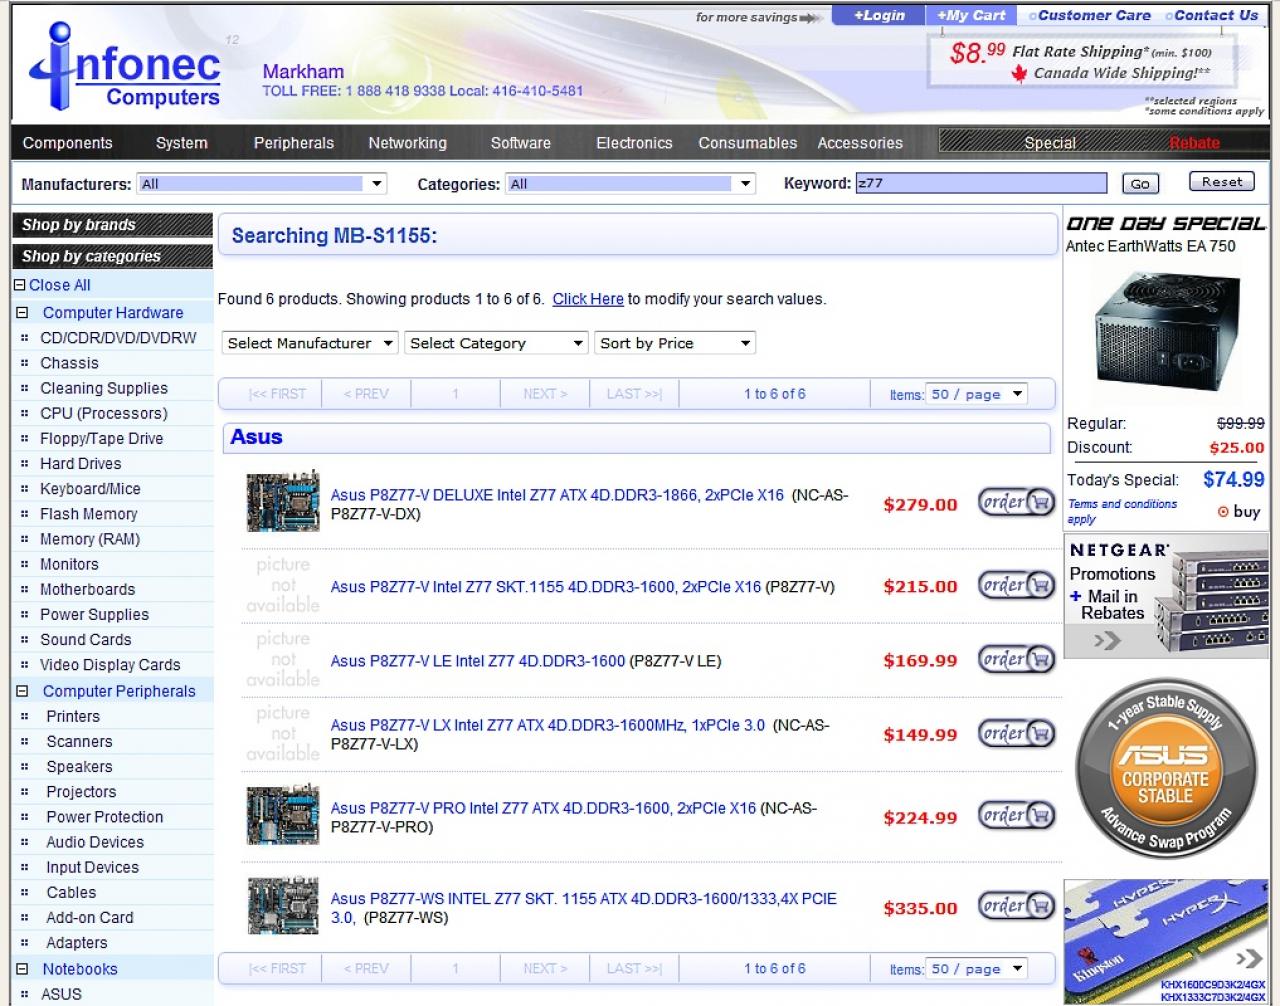Click the Special tab
Screen dimensions: 1280x1006
pyautogui.click(x=1050, y=143)
